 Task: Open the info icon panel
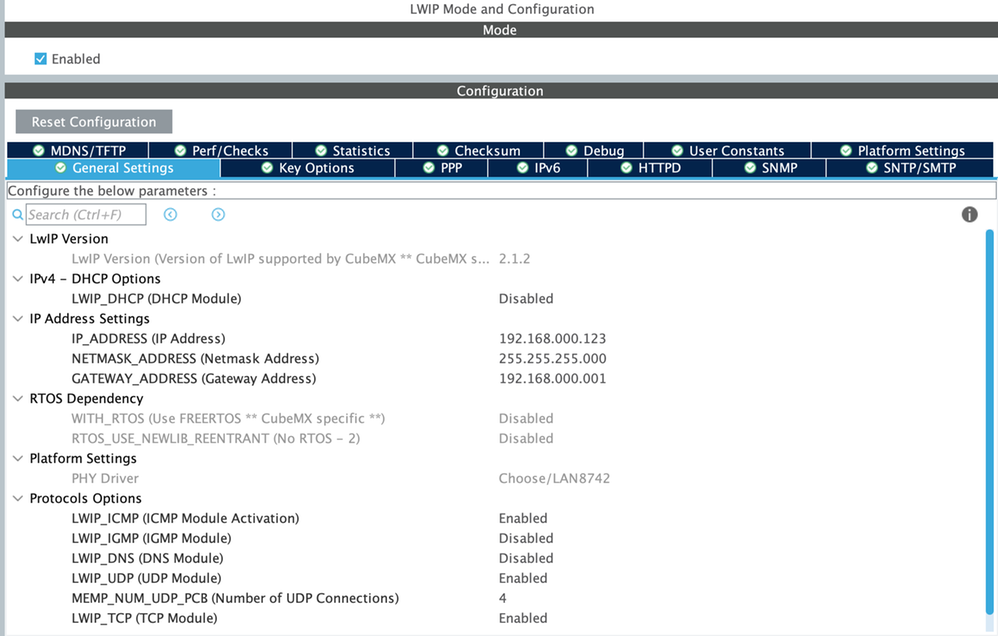[x=969, y=215]
